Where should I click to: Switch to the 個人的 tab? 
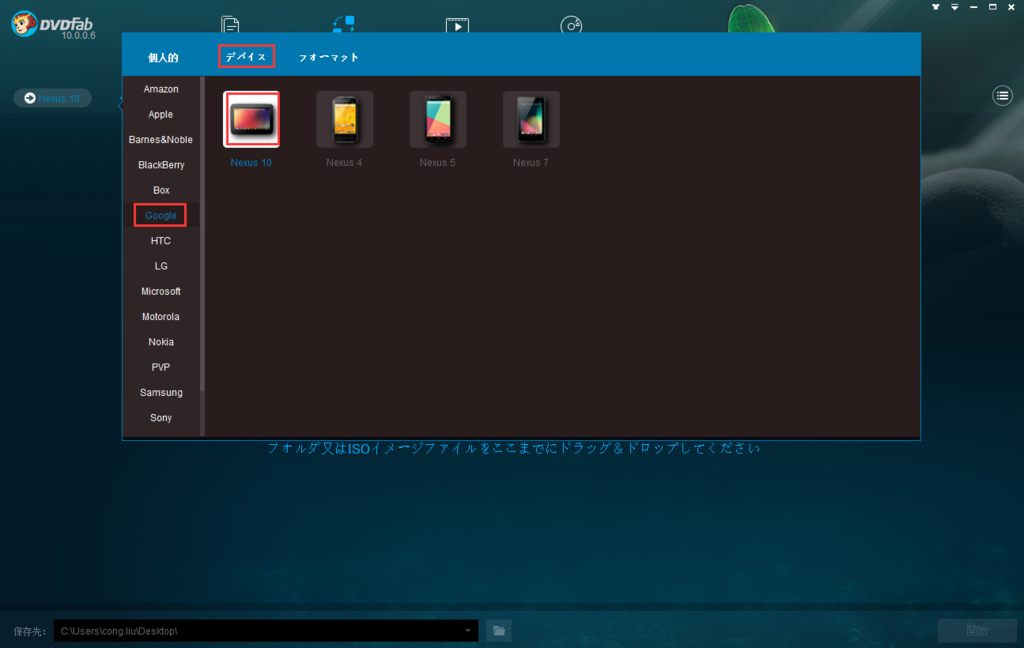(163, 57)
